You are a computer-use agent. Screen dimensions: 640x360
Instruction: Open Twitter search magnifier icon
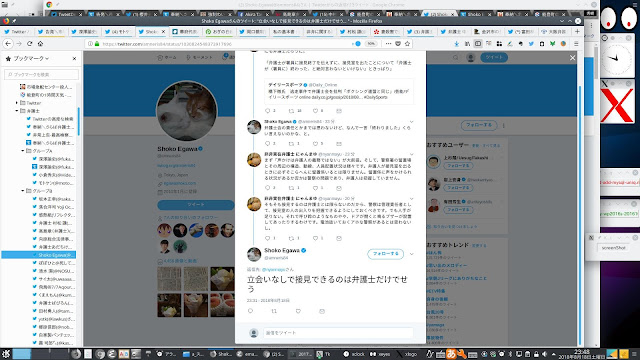click(456, 58)
